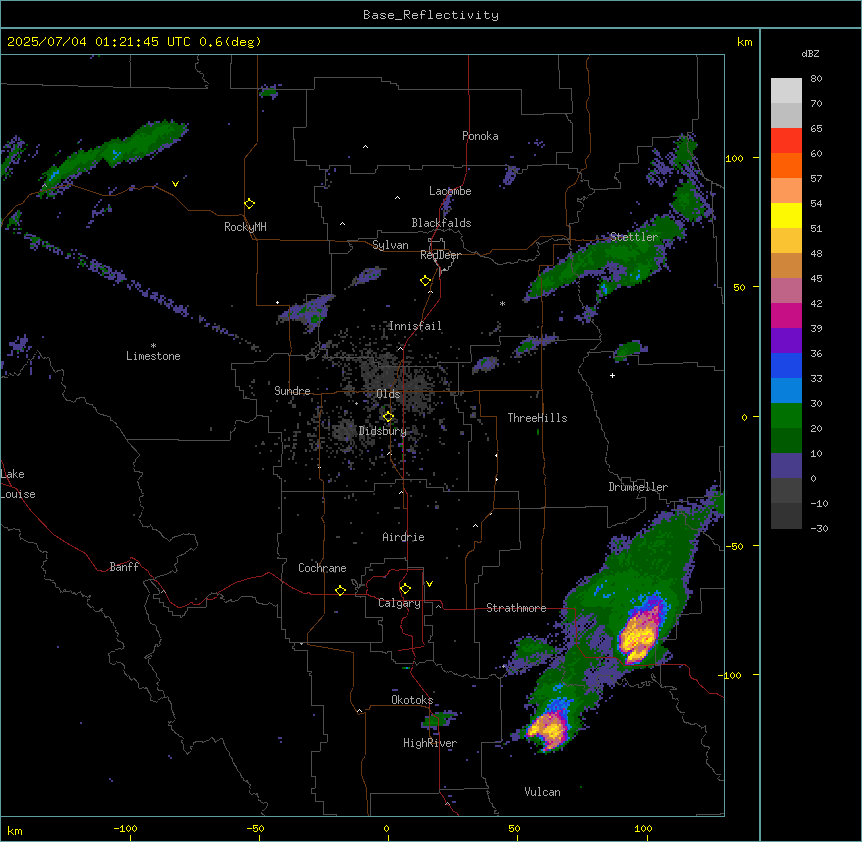Image resolution: width=862 pixels, height=842 pixels.
Task: Pick the orange 60-57 dBZ legend swatch
Action: click(786, 165)
